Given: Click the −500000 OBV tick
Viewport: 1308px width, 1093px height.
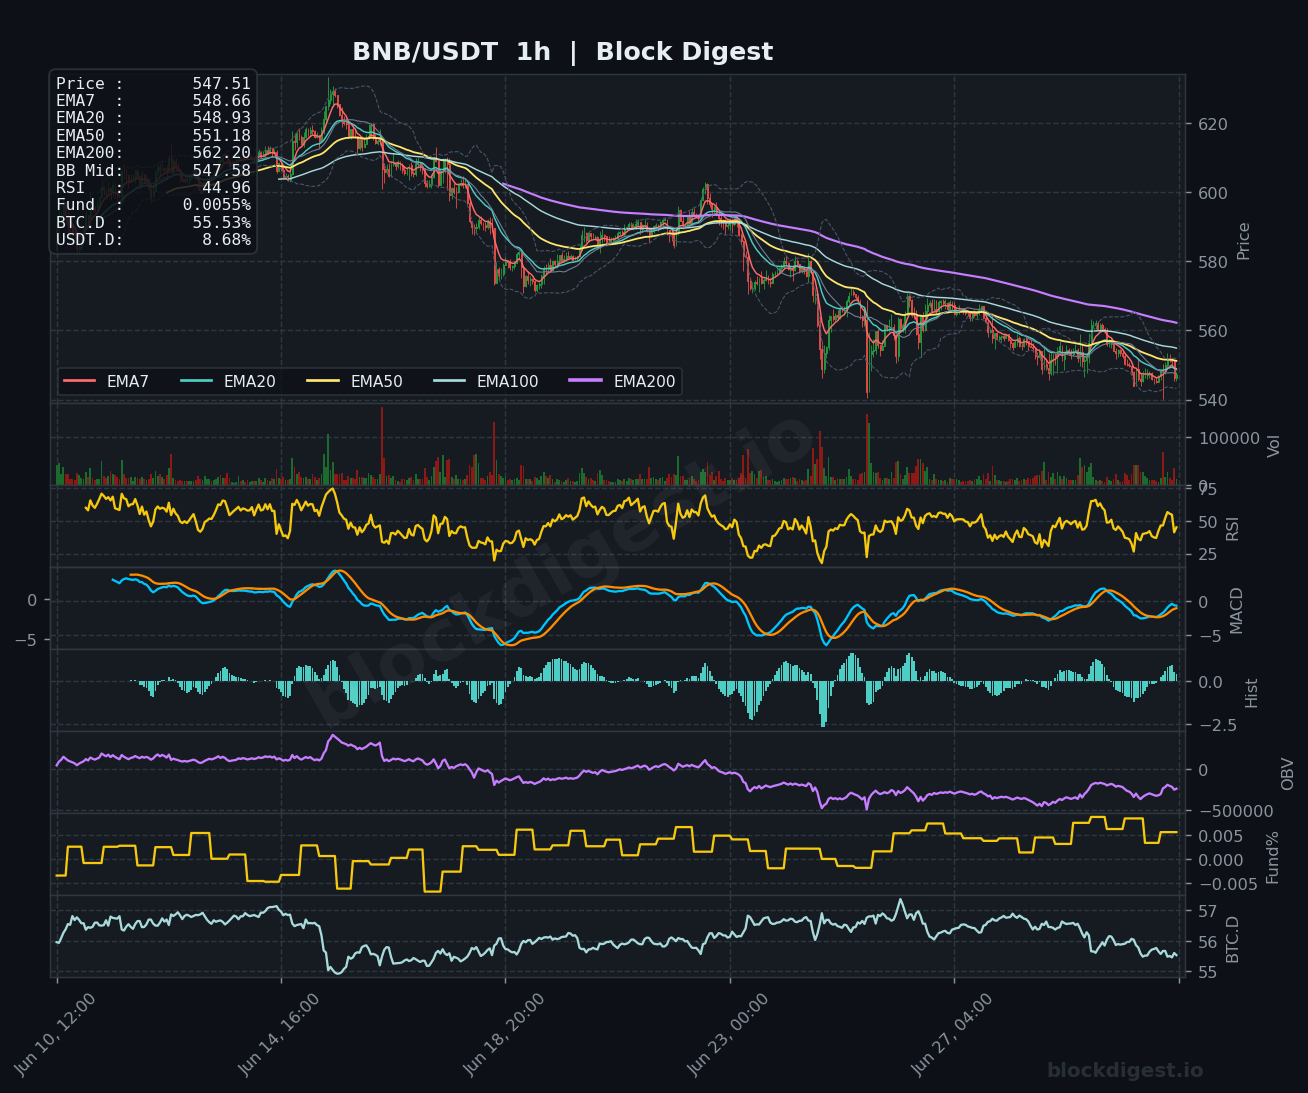Looking at the screenshot, I should tap(1235, 812).
